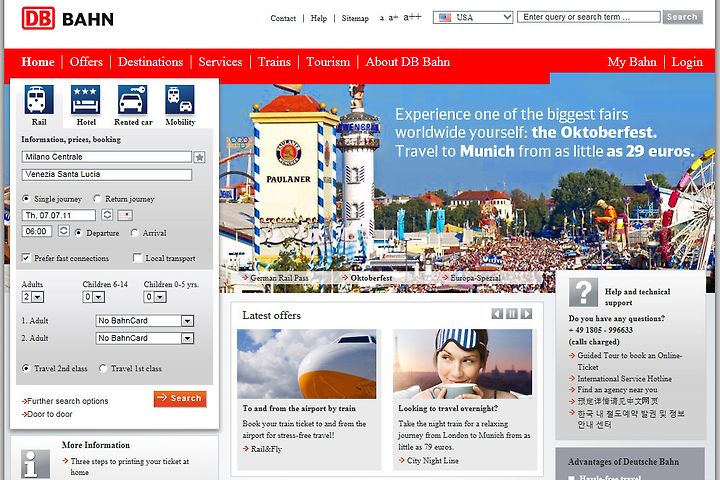The height and width of the screenshot is (480, 720).
Task: Click the airplane offer thumbnail
Action: (x=307, y=363)
